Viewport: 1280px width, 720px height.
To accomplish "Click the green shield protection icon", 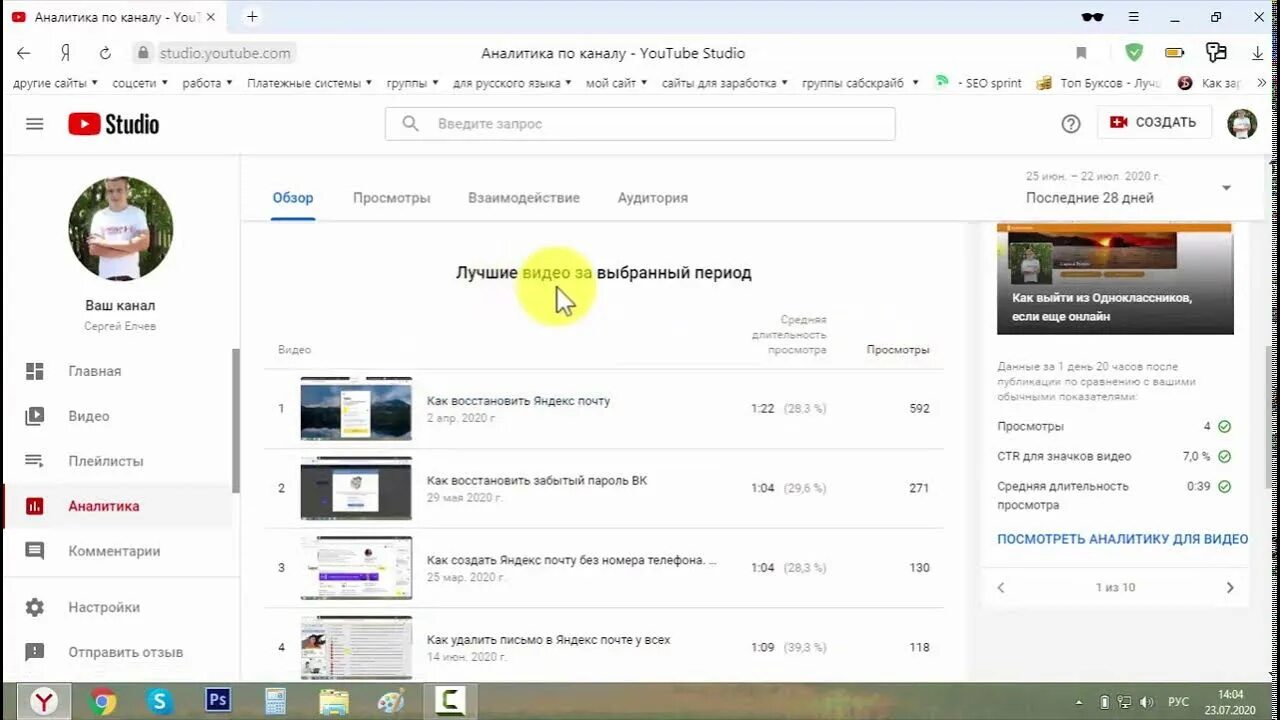I will coord(1134,52).
